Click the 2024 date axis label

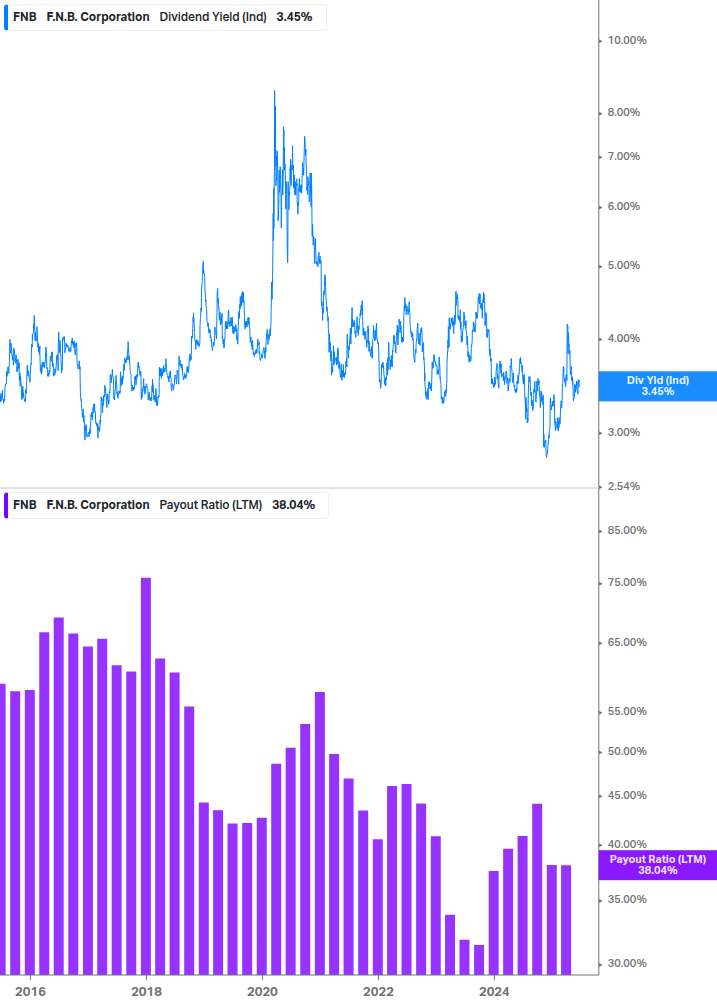tap(495, 992)
